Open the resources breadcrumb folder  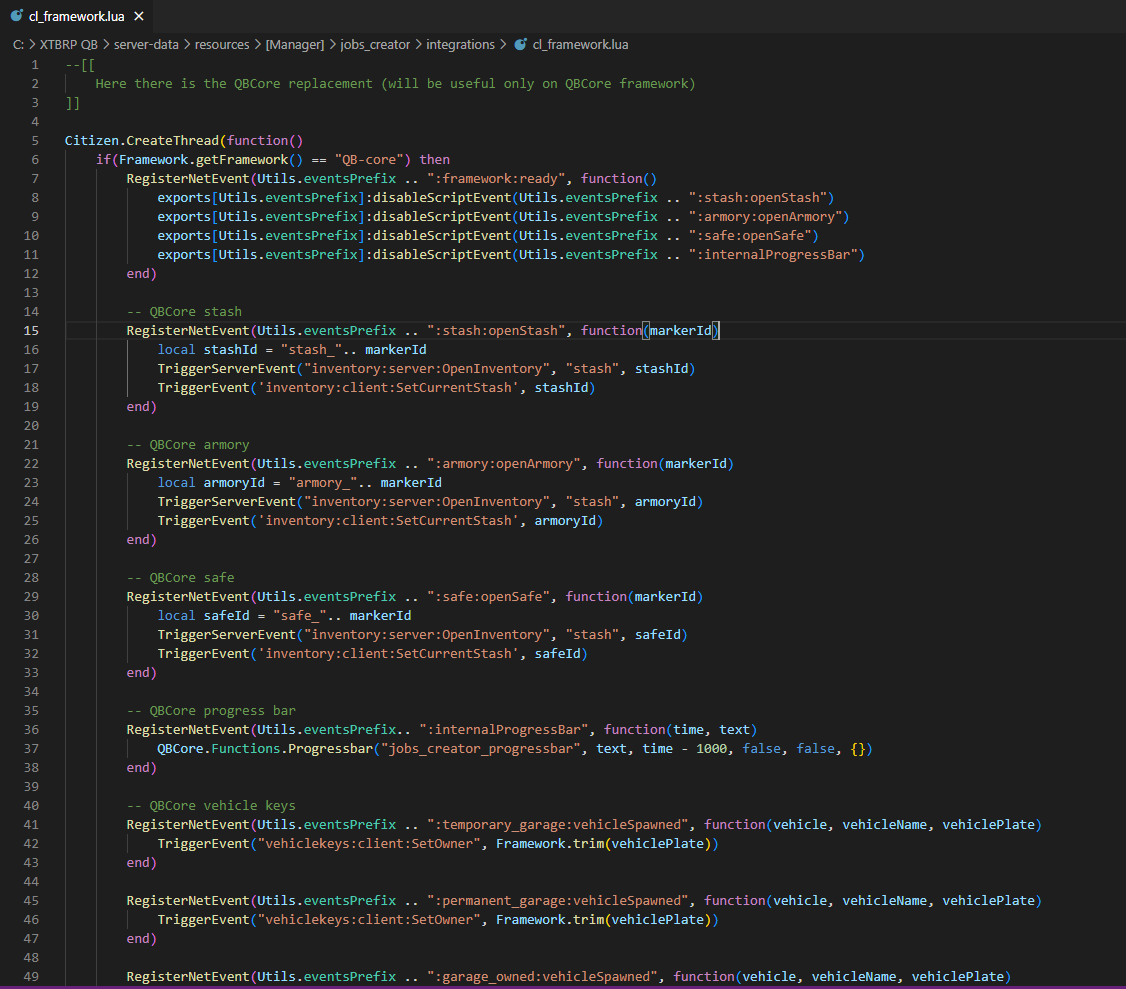[x=222, y=45]
